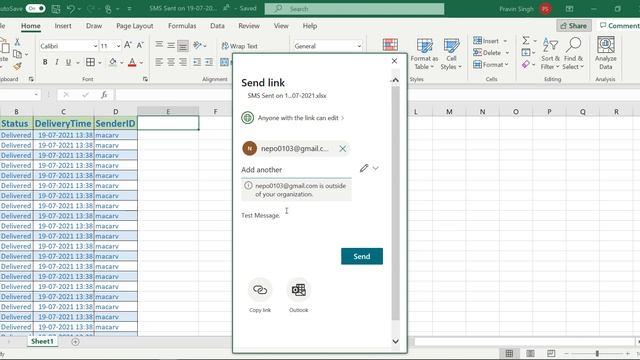Click Wrap Text button

240,46
